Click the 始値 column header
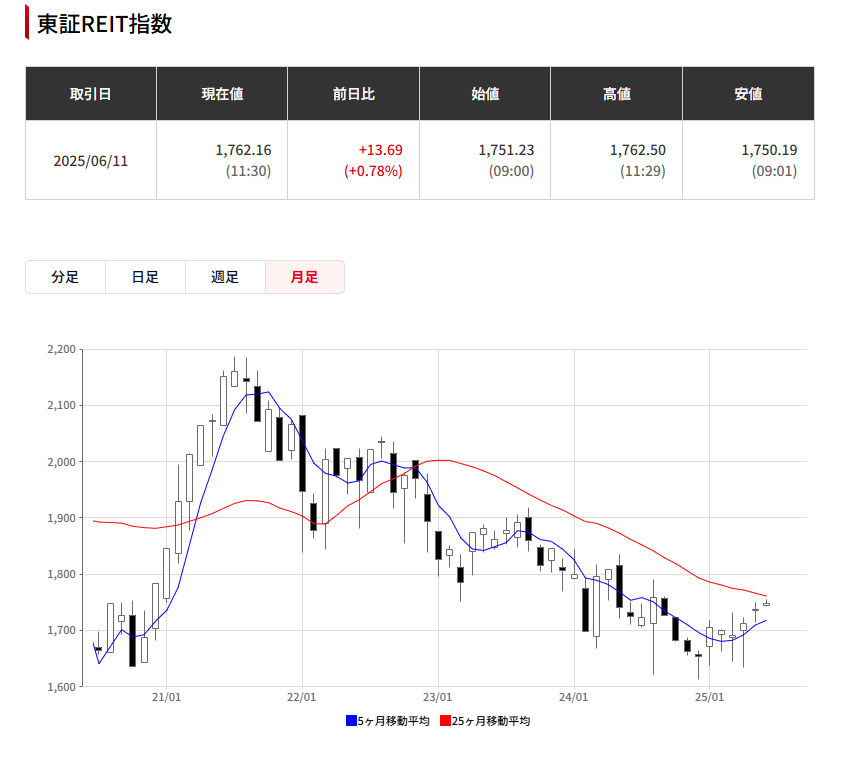Image resolution: width=852 pixels, height=770 pixels. (485, 94)
